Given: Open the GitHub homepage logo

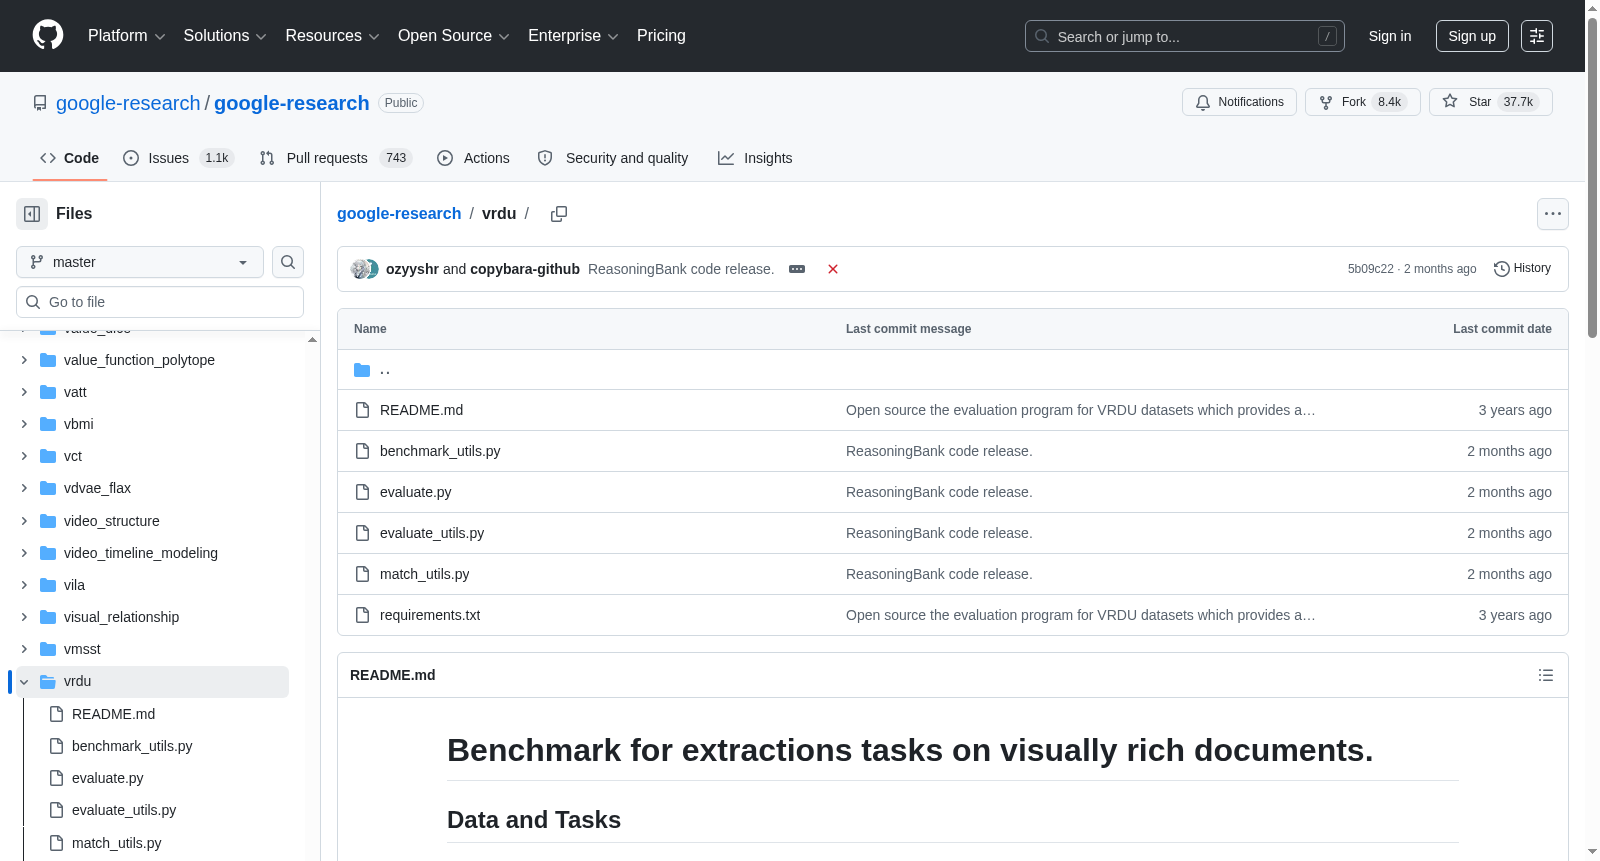Looking at the screenshot, I should 48,36.
